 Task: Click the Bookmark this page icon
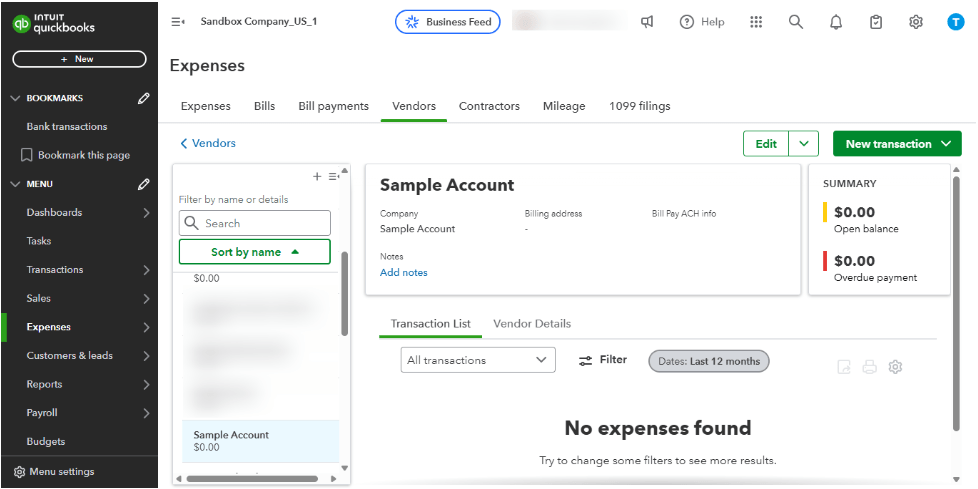(27, 155)
